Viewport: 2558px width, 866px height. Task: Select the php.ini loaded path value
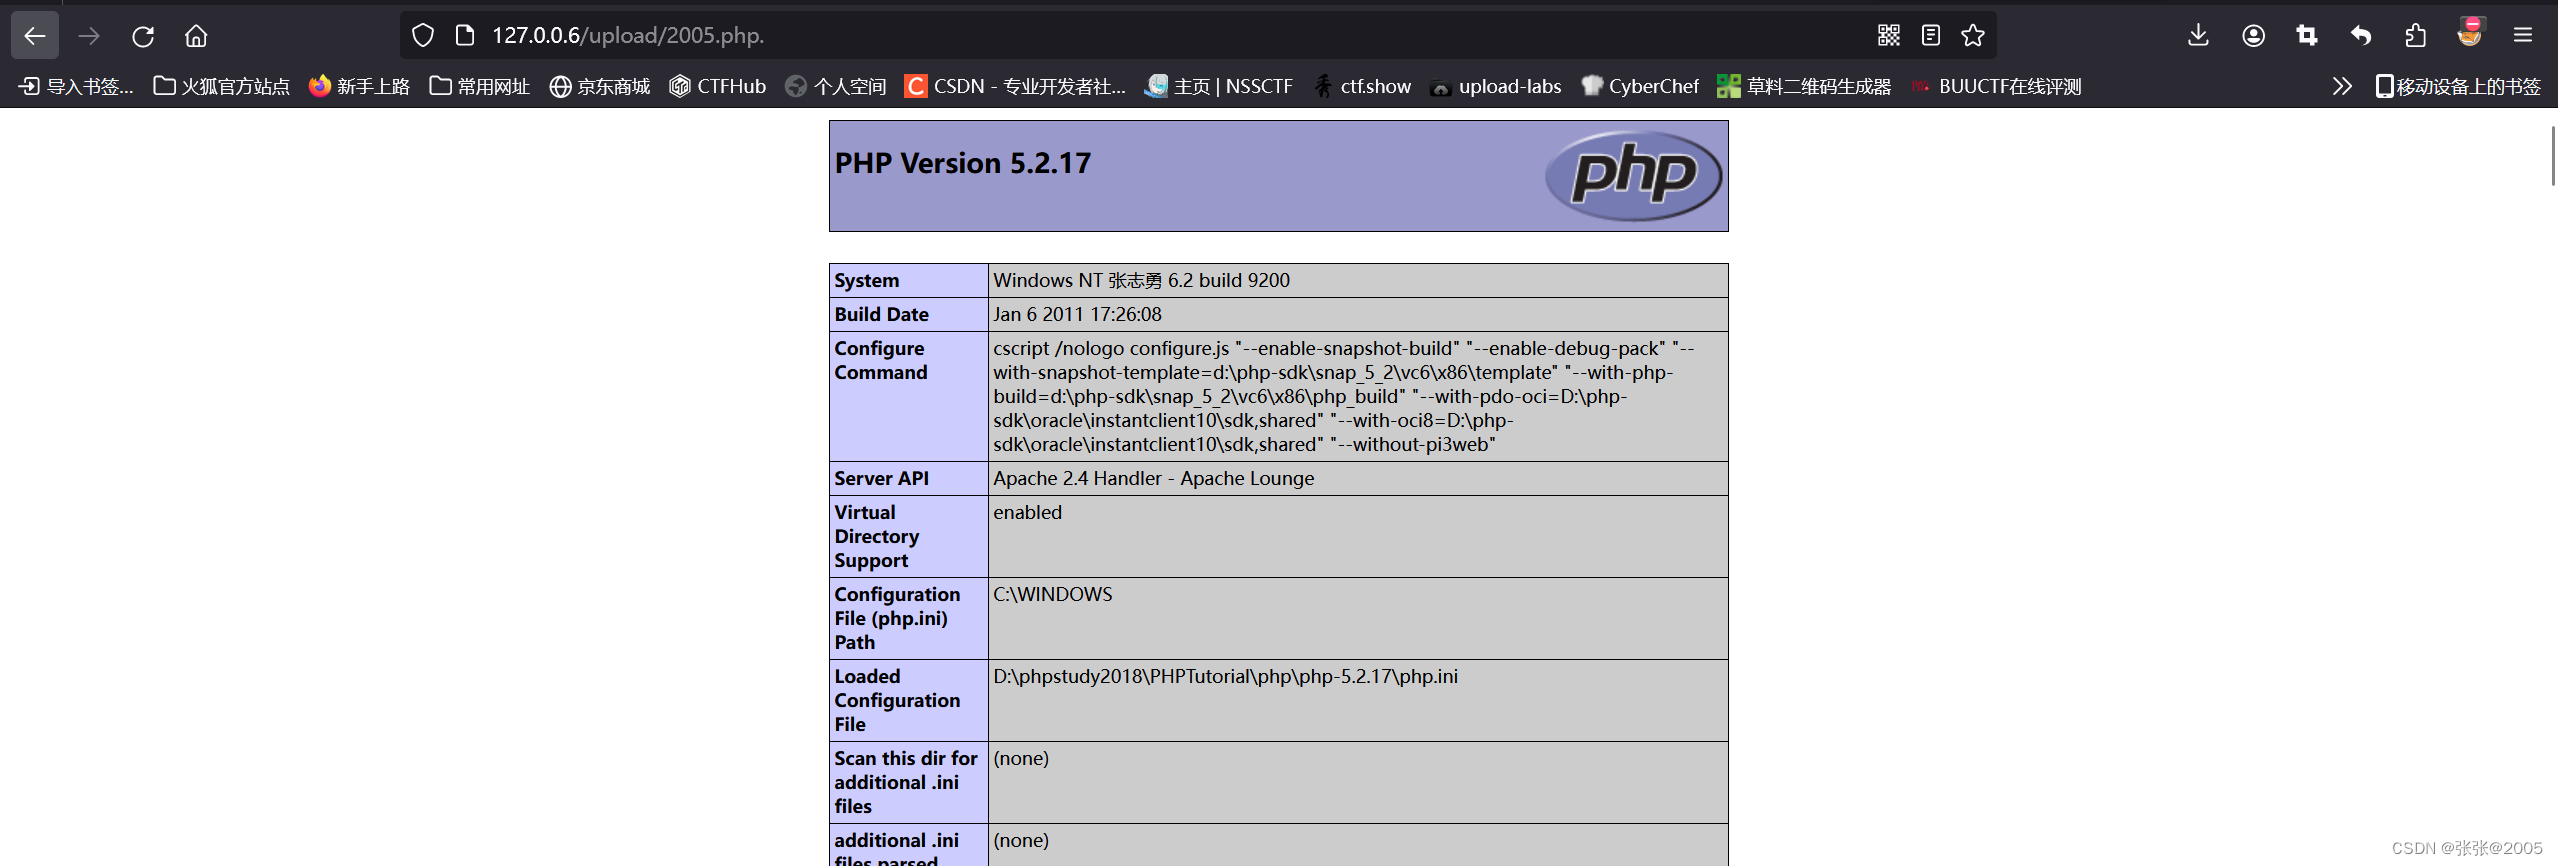click(x=1225, y=677)
